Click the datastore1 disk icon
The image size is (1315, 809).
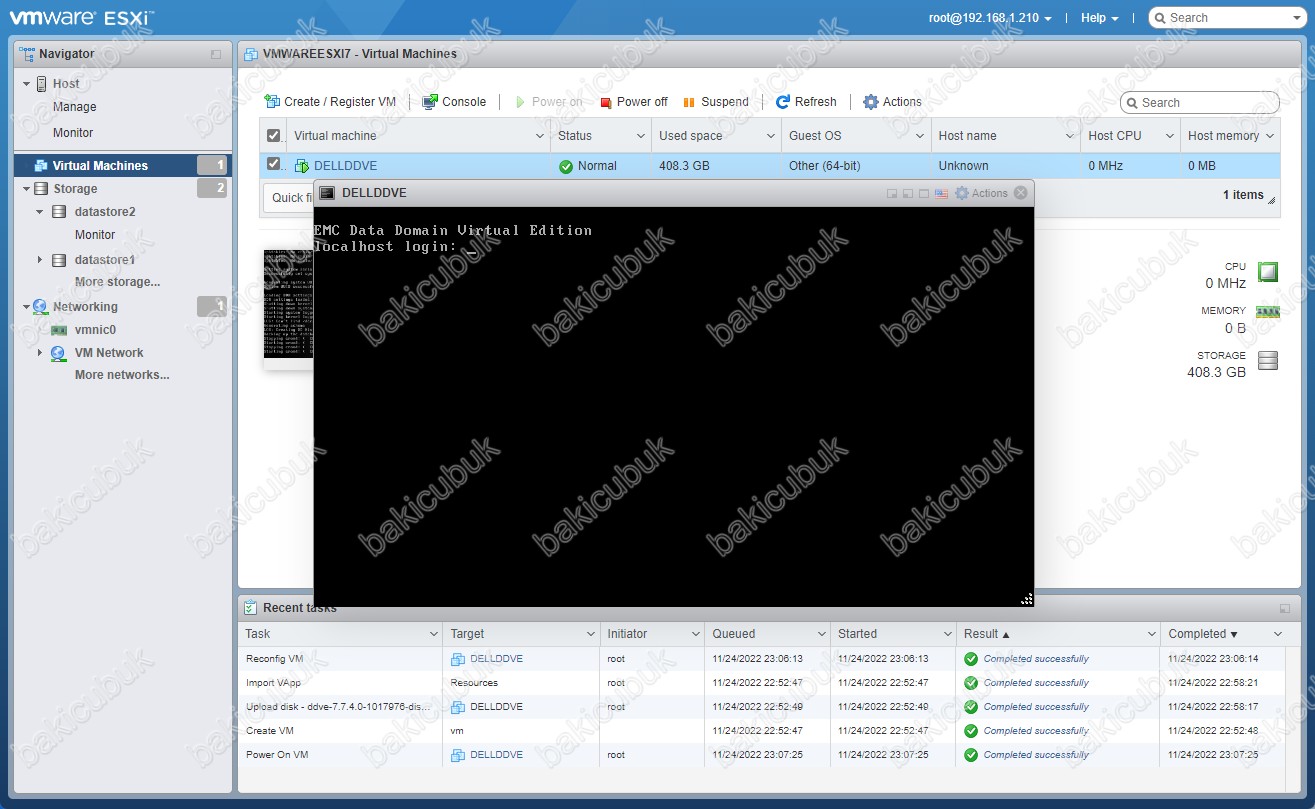[x=59, y=260]
